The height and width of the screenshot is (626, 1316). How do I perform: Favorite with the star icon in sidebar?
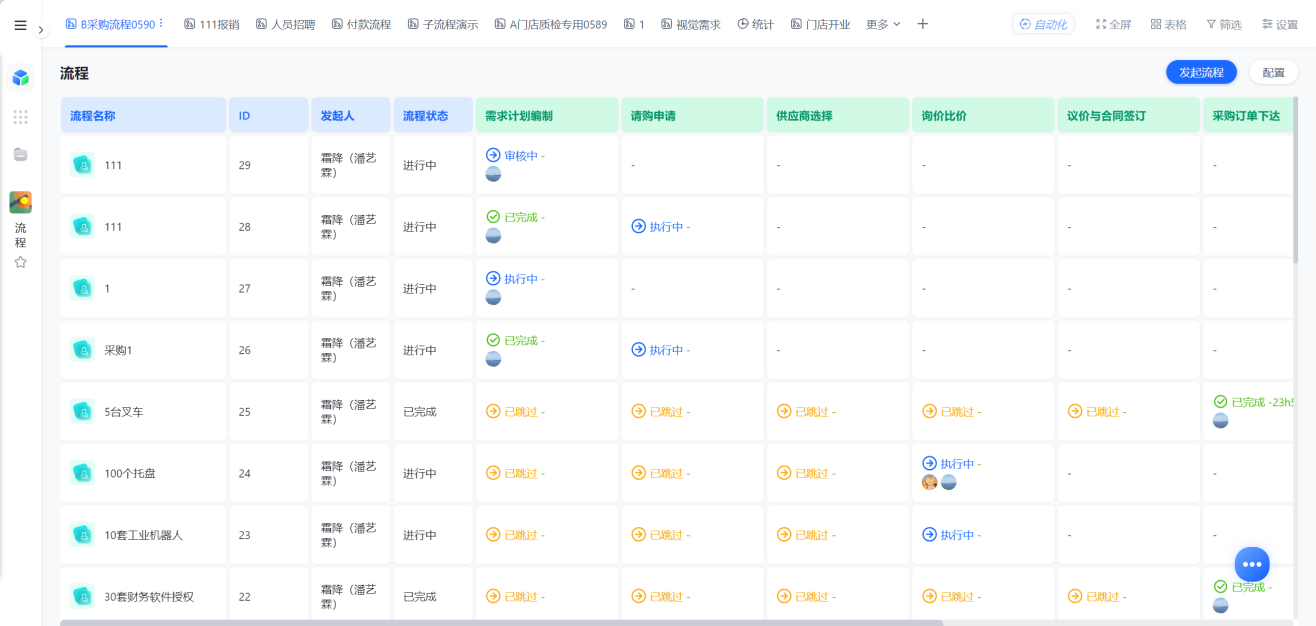pos(20,262)
